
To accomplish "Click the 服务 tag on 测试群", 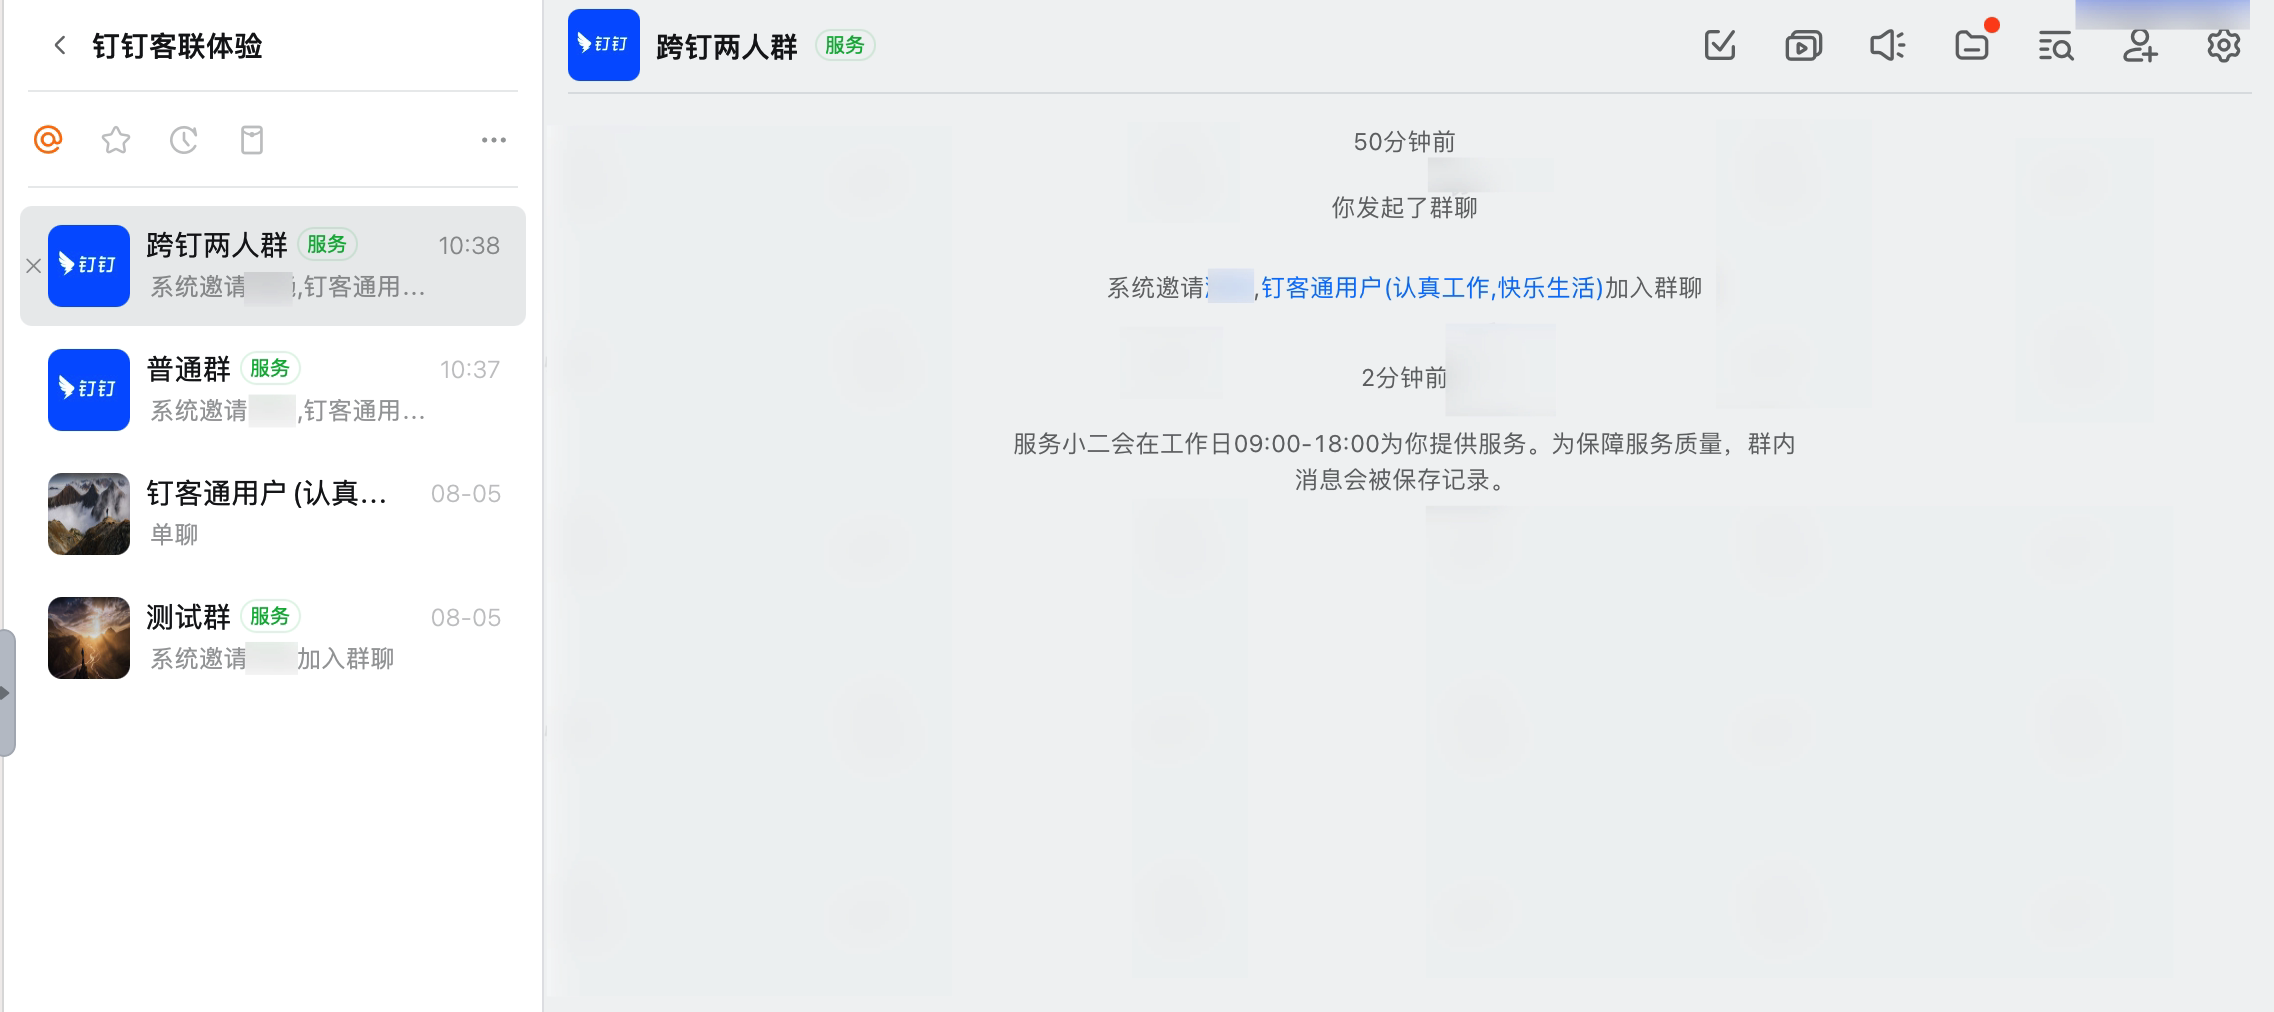I will pyautogui.click(x=270, y=616).
